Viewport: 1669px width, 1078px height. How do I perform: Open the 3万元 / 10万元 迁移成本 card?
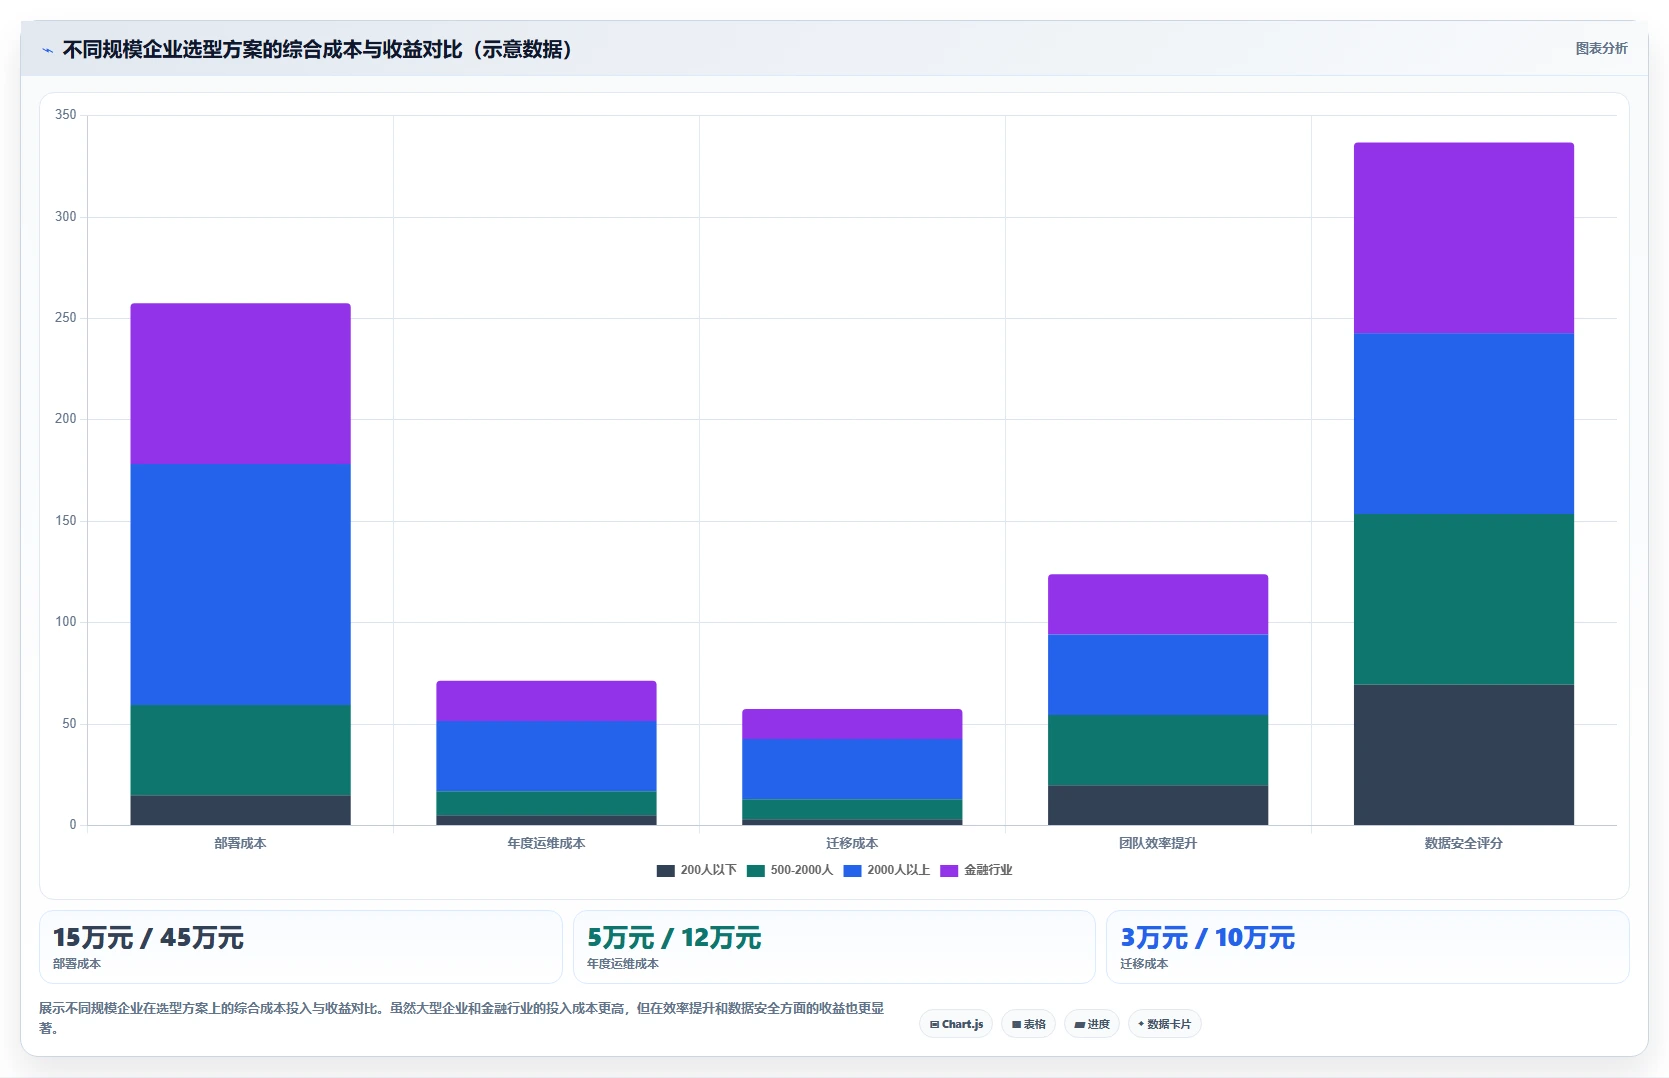point(1368,947)
